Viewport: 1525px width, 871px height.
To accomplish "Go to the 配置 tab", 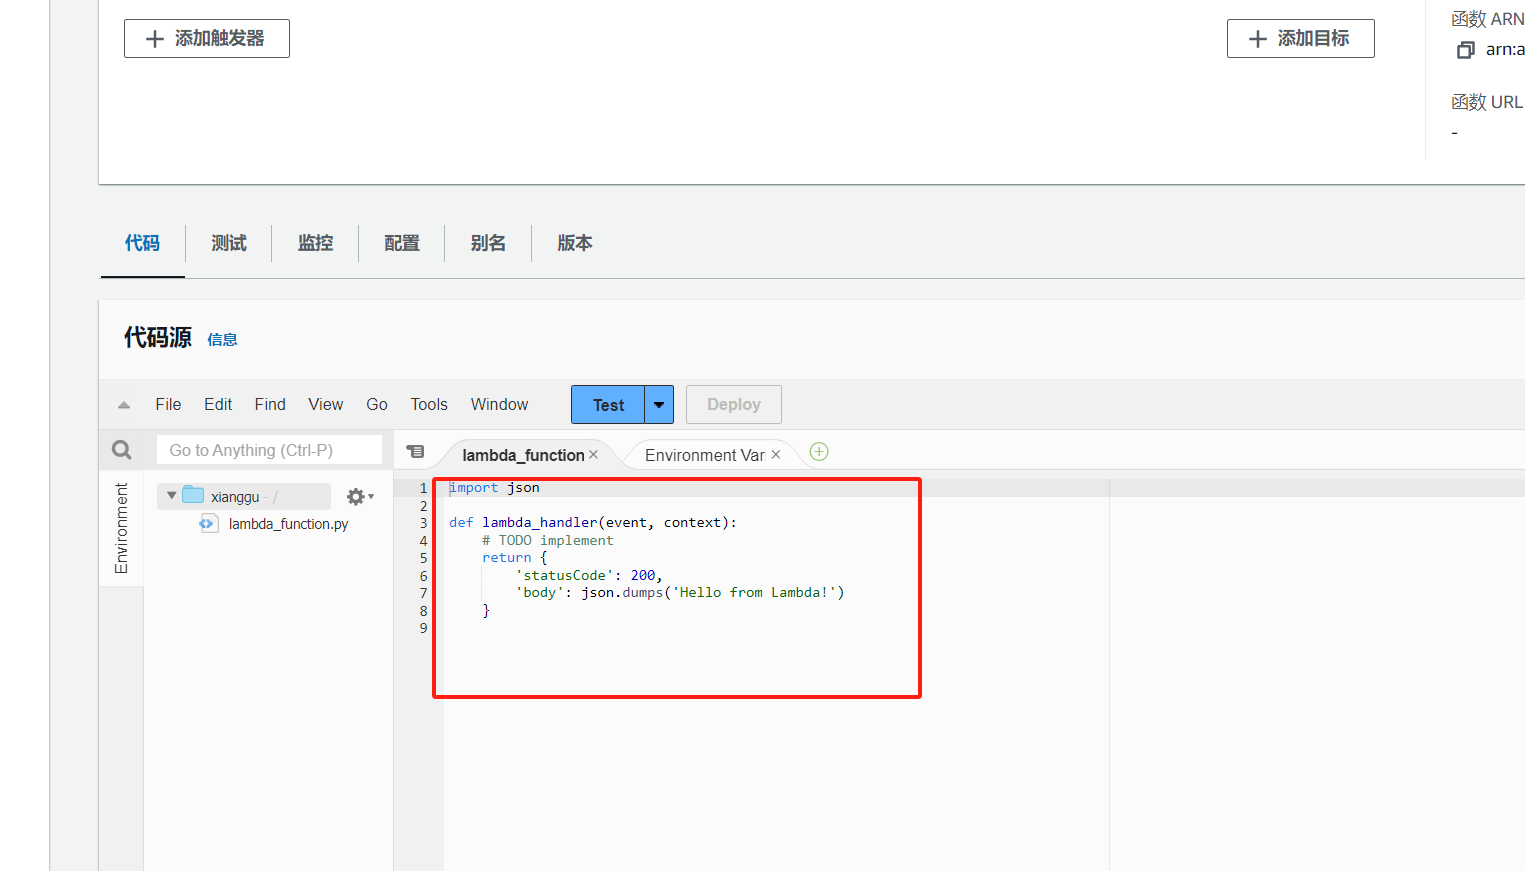I will coord(402,243).
